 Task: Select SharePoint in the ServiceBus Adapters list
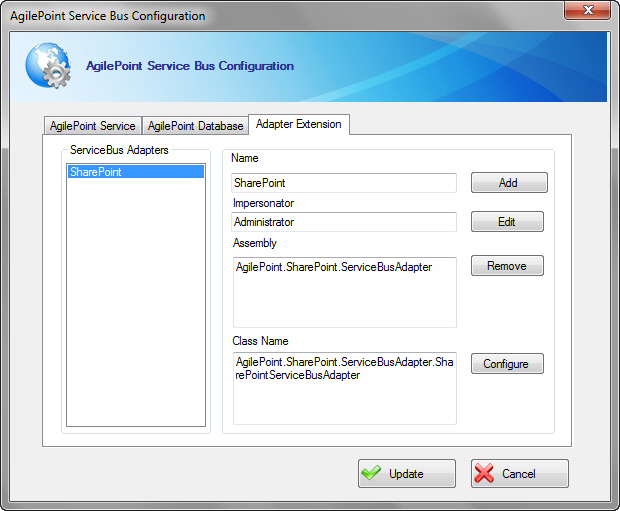point(134,172)
